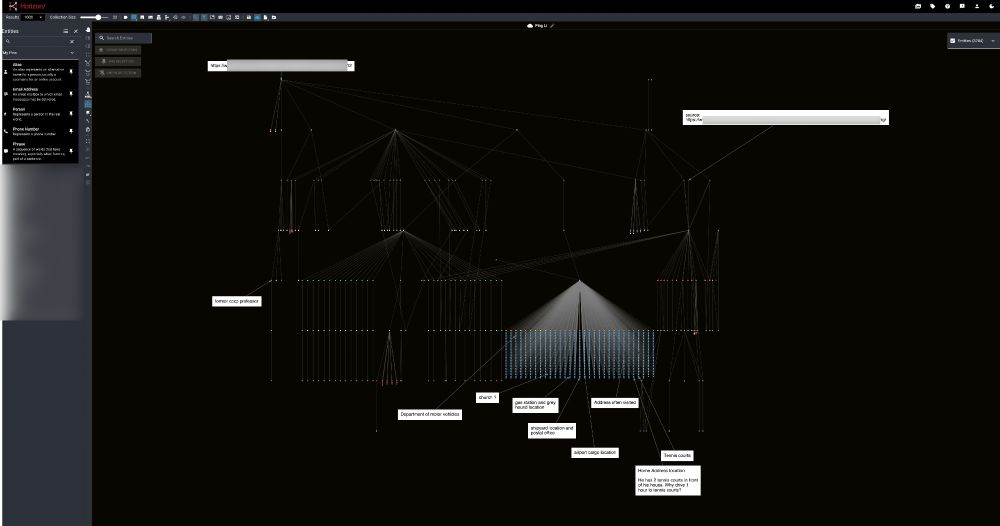Click the cloud icon beside the graph title

530,26
